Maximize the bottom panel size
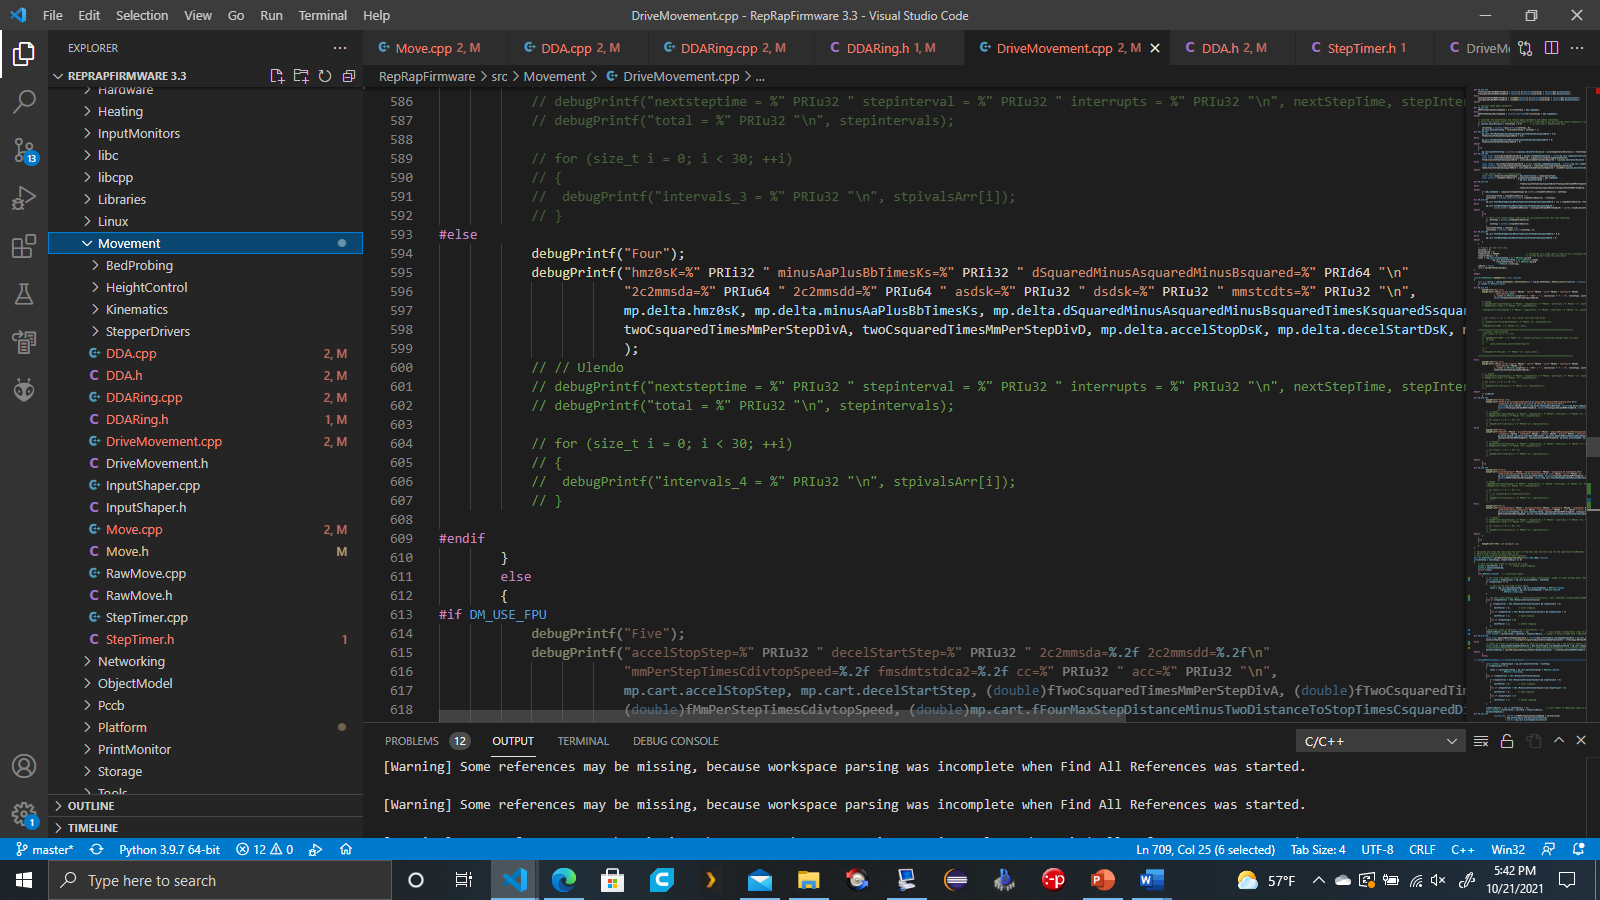The height and width of the screenshot is (900, 1600). [1559, 741]
